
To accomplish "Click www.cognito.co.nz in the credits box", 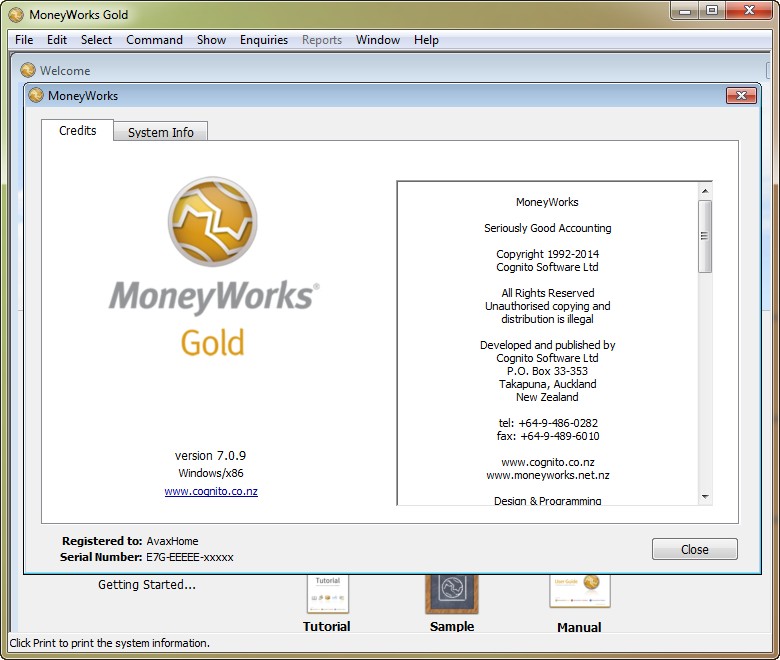I will point(548,462).
